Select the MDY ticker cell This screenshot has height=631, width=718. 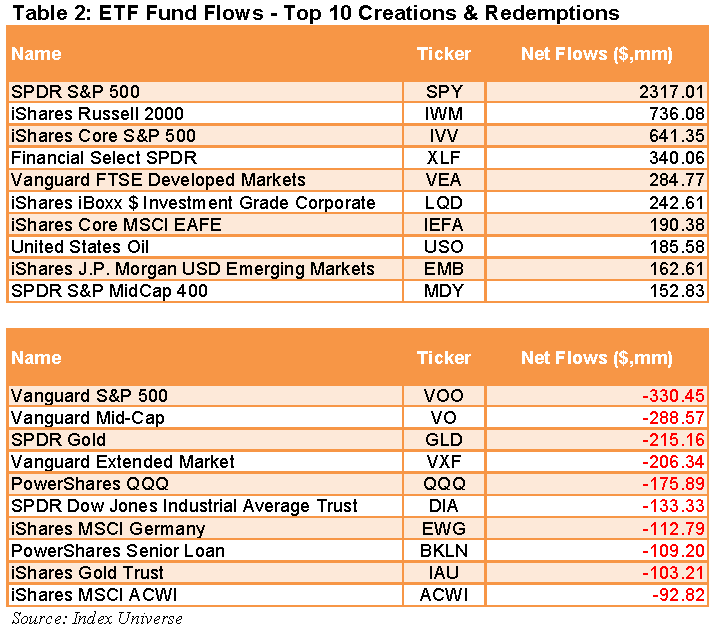pyautogui.click(x=443, y=290)
